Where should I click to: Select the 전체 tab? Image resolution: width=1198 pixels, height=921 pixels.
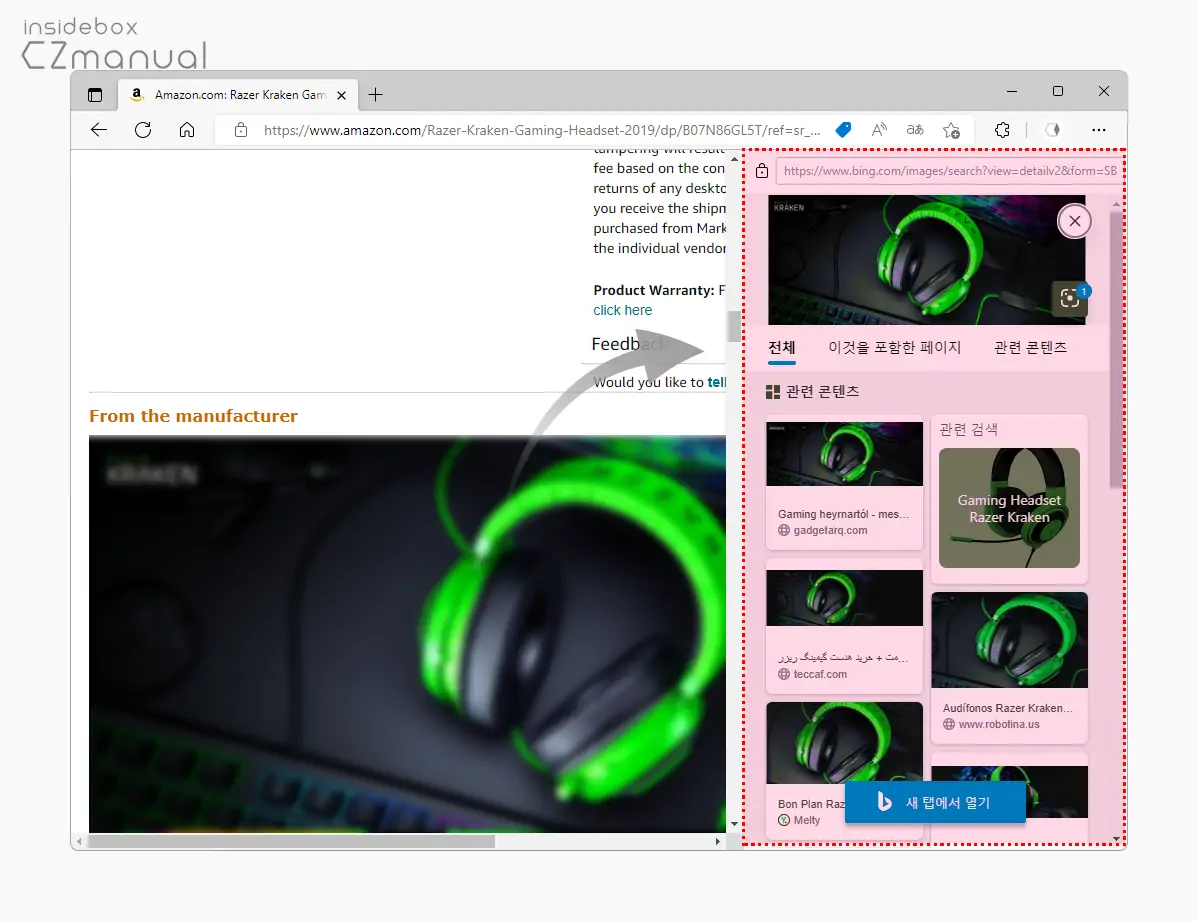pos(782,348)
